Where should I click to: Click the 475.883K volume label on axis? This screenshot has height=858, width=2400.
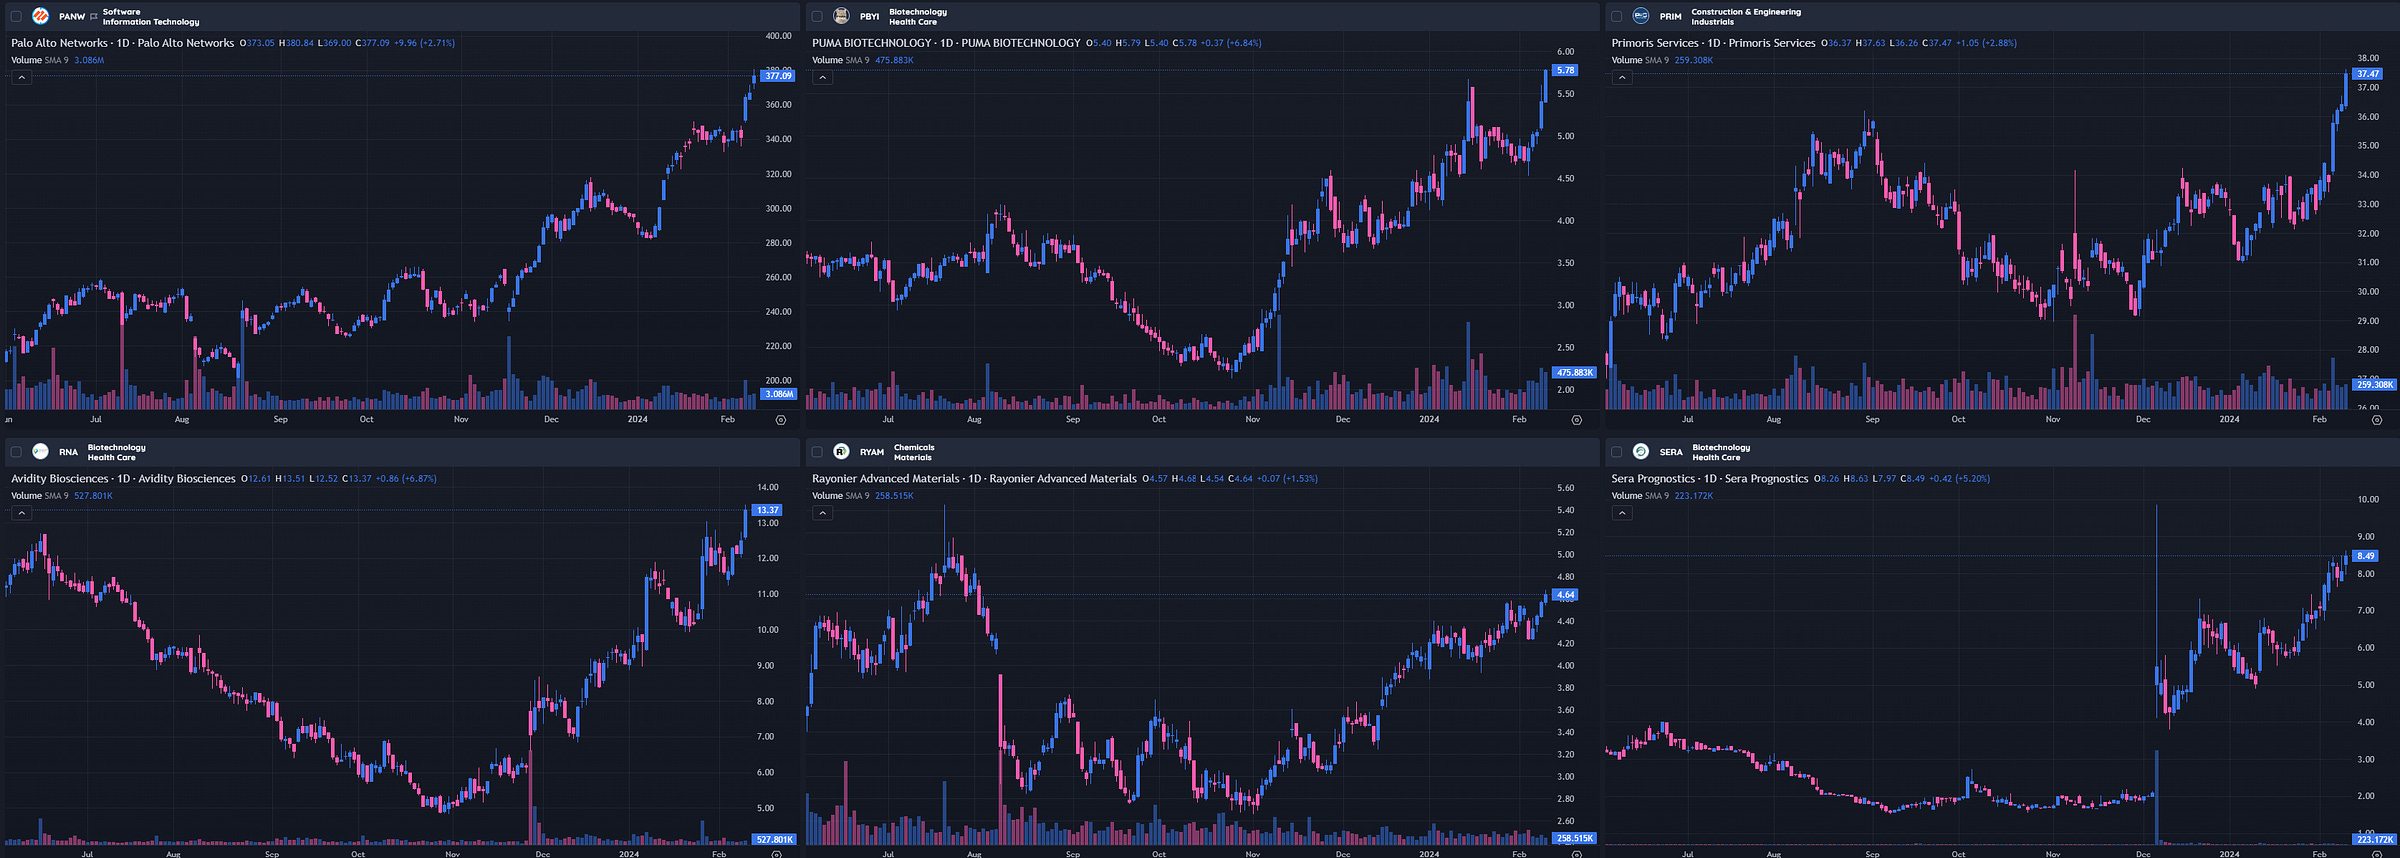pos(1574,373)
